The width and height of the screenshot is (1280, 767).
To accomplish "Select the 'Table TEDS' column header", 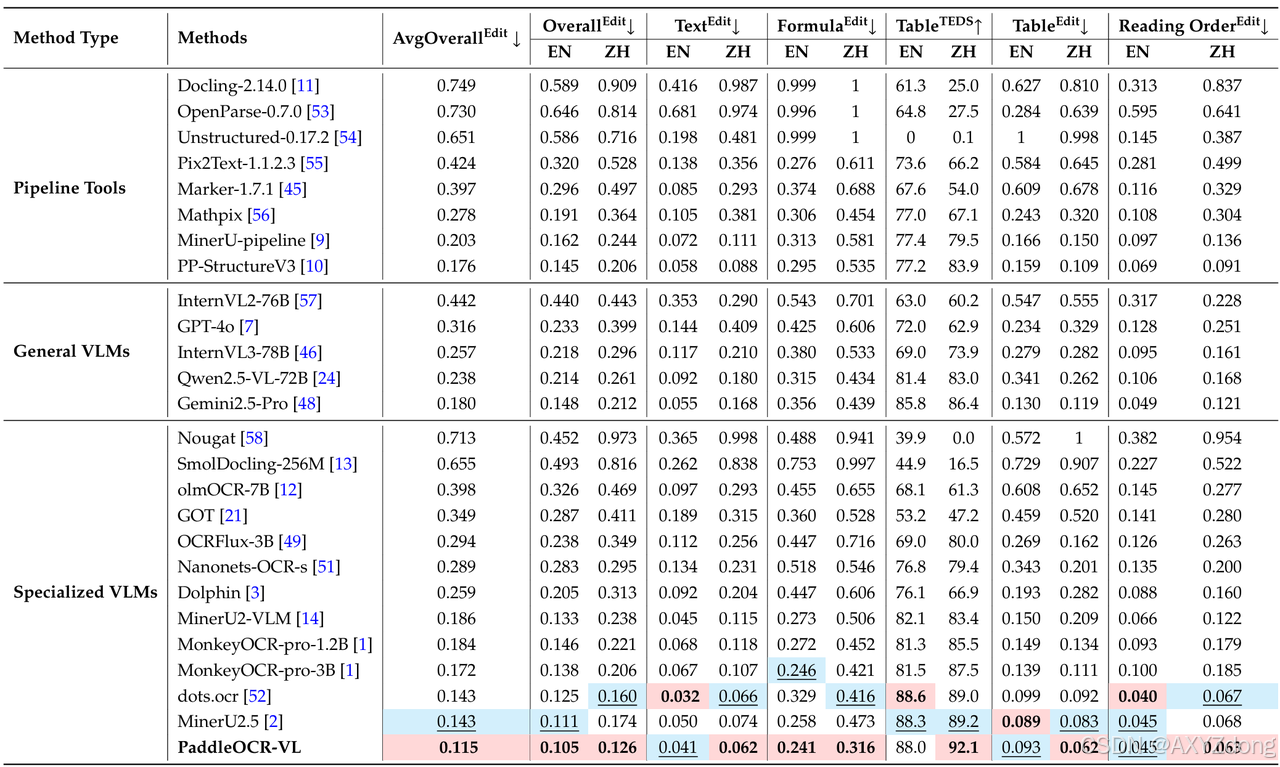I will (x=938, y=27).
